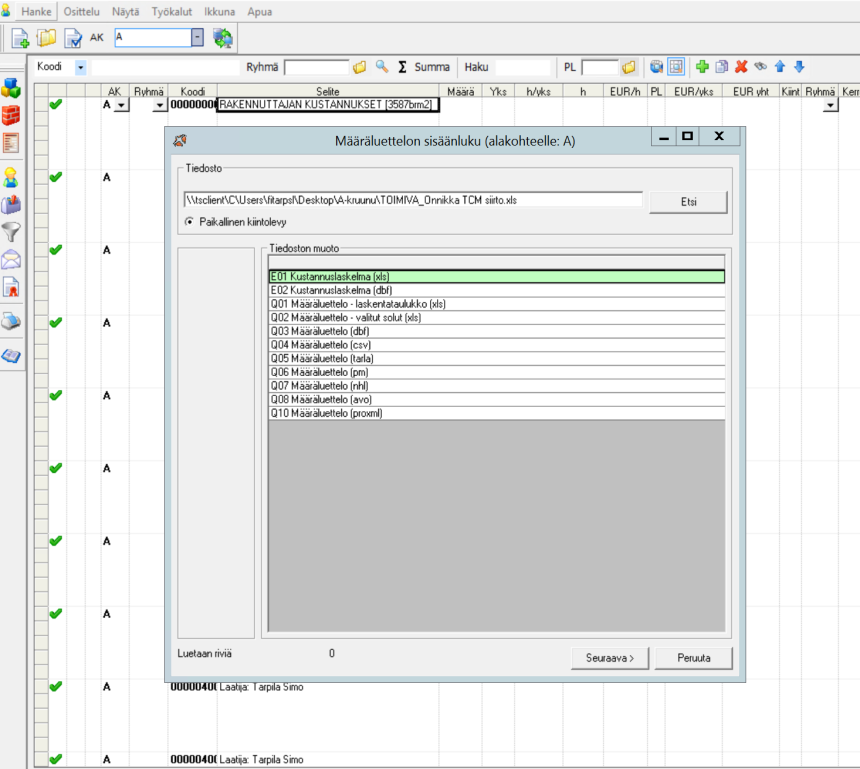Open the envelope mail icon in sidebar
Screen dimensions: 860x769
pyautogui.click(x=11, y=259)
